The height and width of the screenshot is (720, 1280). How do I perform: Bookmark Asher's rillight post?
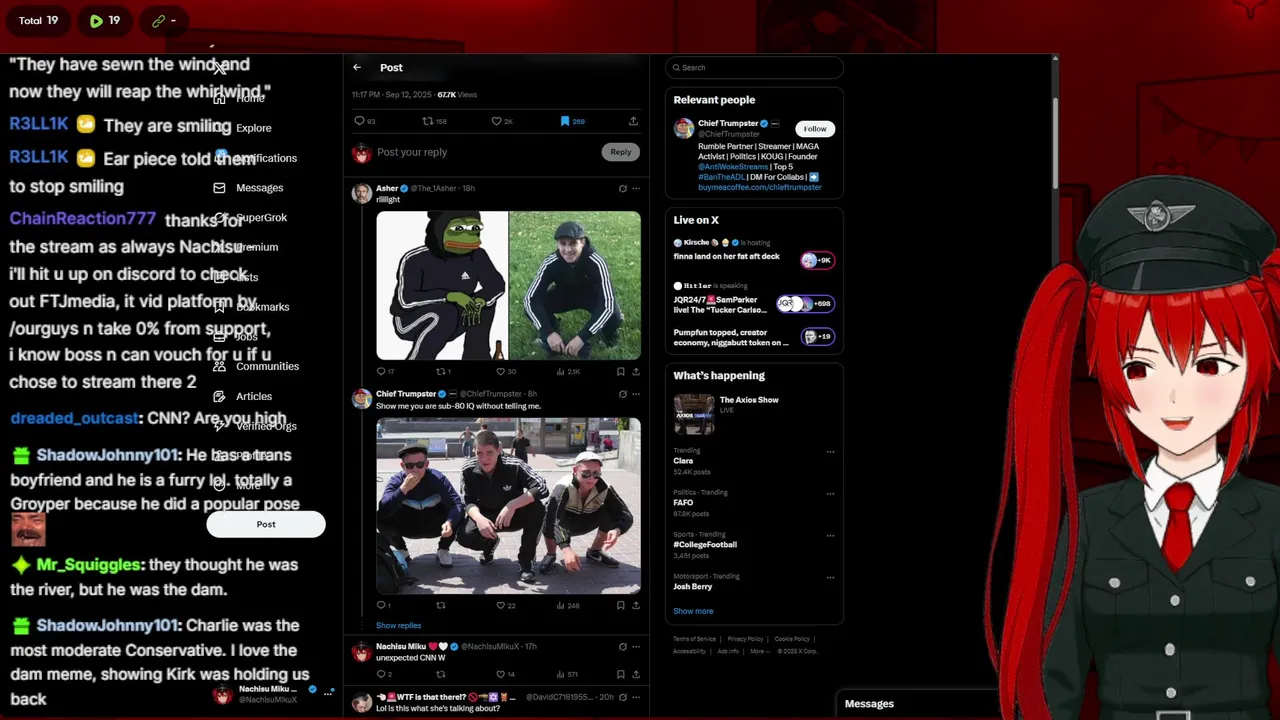(620, 371)
